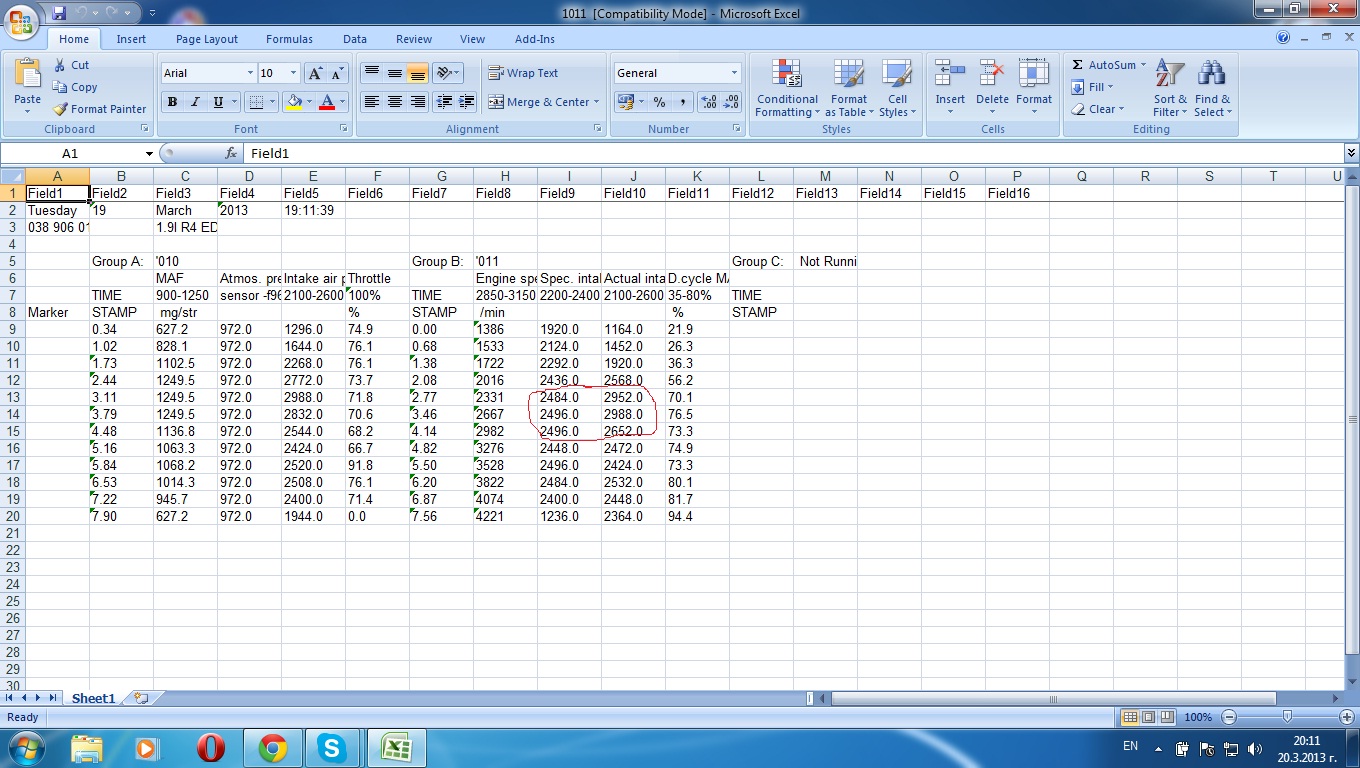
Task: Click the zoom slider in the status bar
Action: [1287, 717]
